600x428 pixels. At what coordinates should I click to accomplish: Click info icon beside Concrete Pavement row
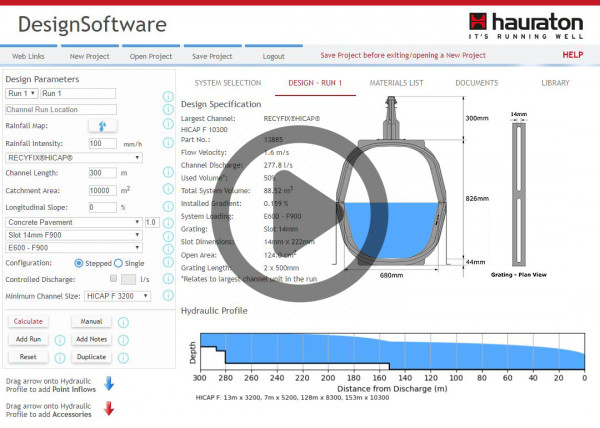tap(168, 223)
